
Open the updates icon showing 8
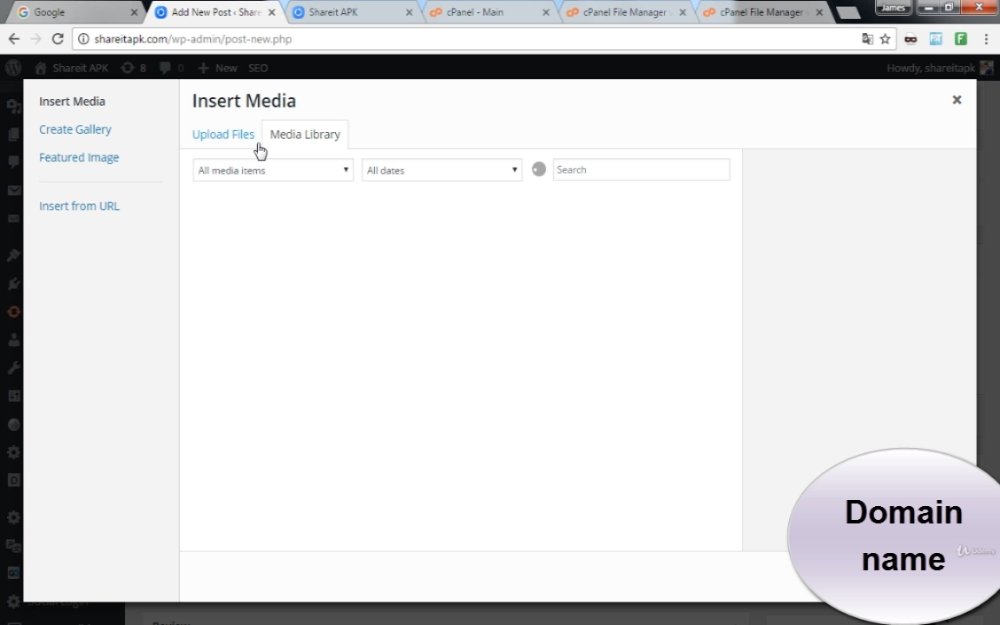[x=133, y=68]
